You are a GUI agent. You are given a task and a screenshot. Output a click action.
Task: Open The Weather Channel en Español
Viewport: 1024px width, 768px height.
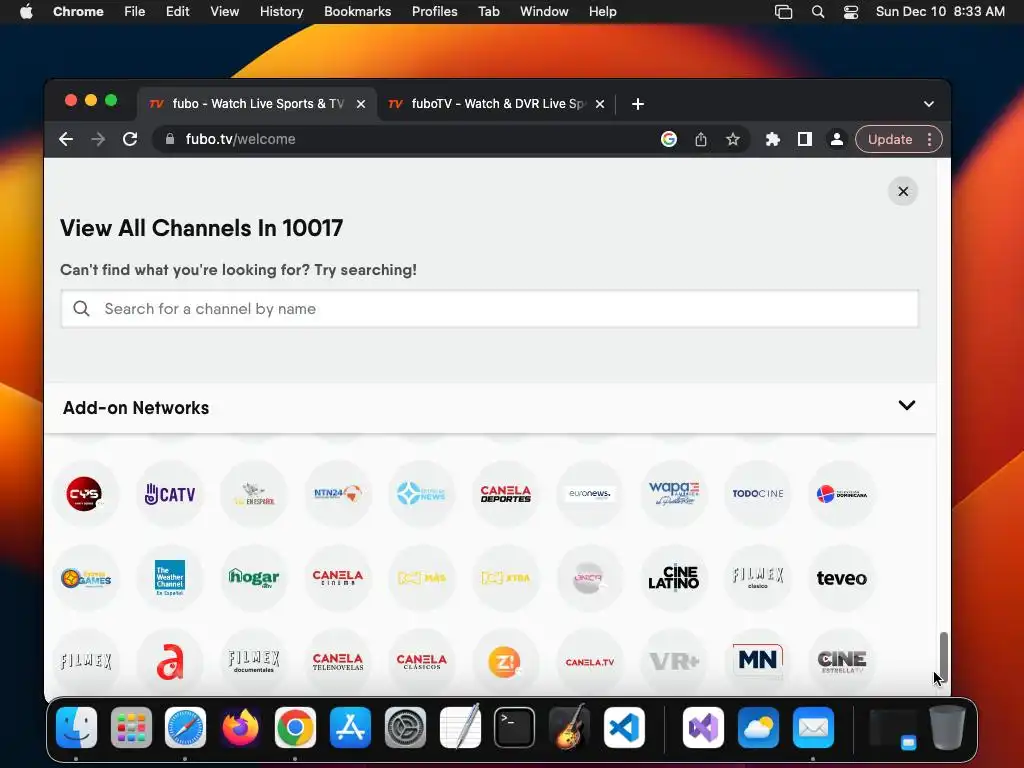pos(170,578)
